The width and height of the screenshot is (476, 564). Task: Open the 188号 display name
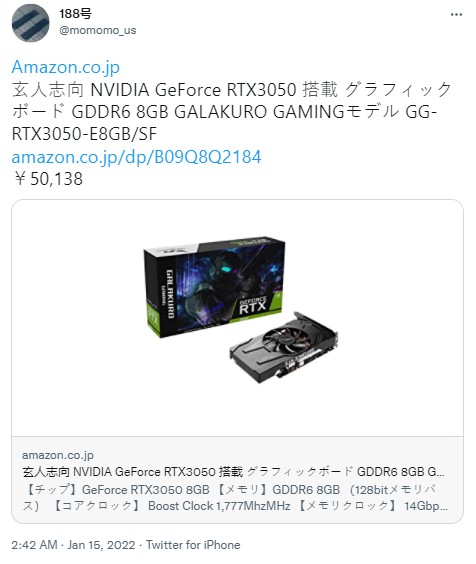pyautogui.click(x=75, y=14)
